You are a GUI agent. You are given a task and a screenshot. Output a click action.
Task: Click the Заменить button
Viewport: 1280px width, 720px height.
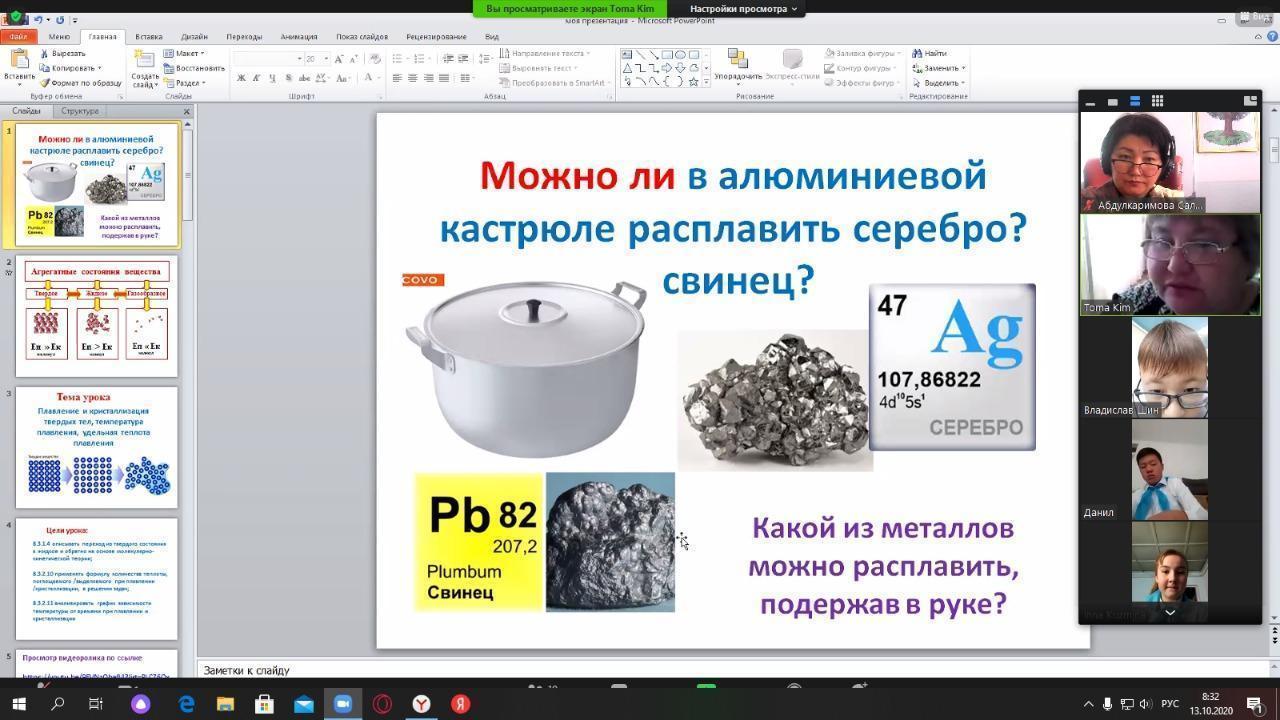pos(940,68)
